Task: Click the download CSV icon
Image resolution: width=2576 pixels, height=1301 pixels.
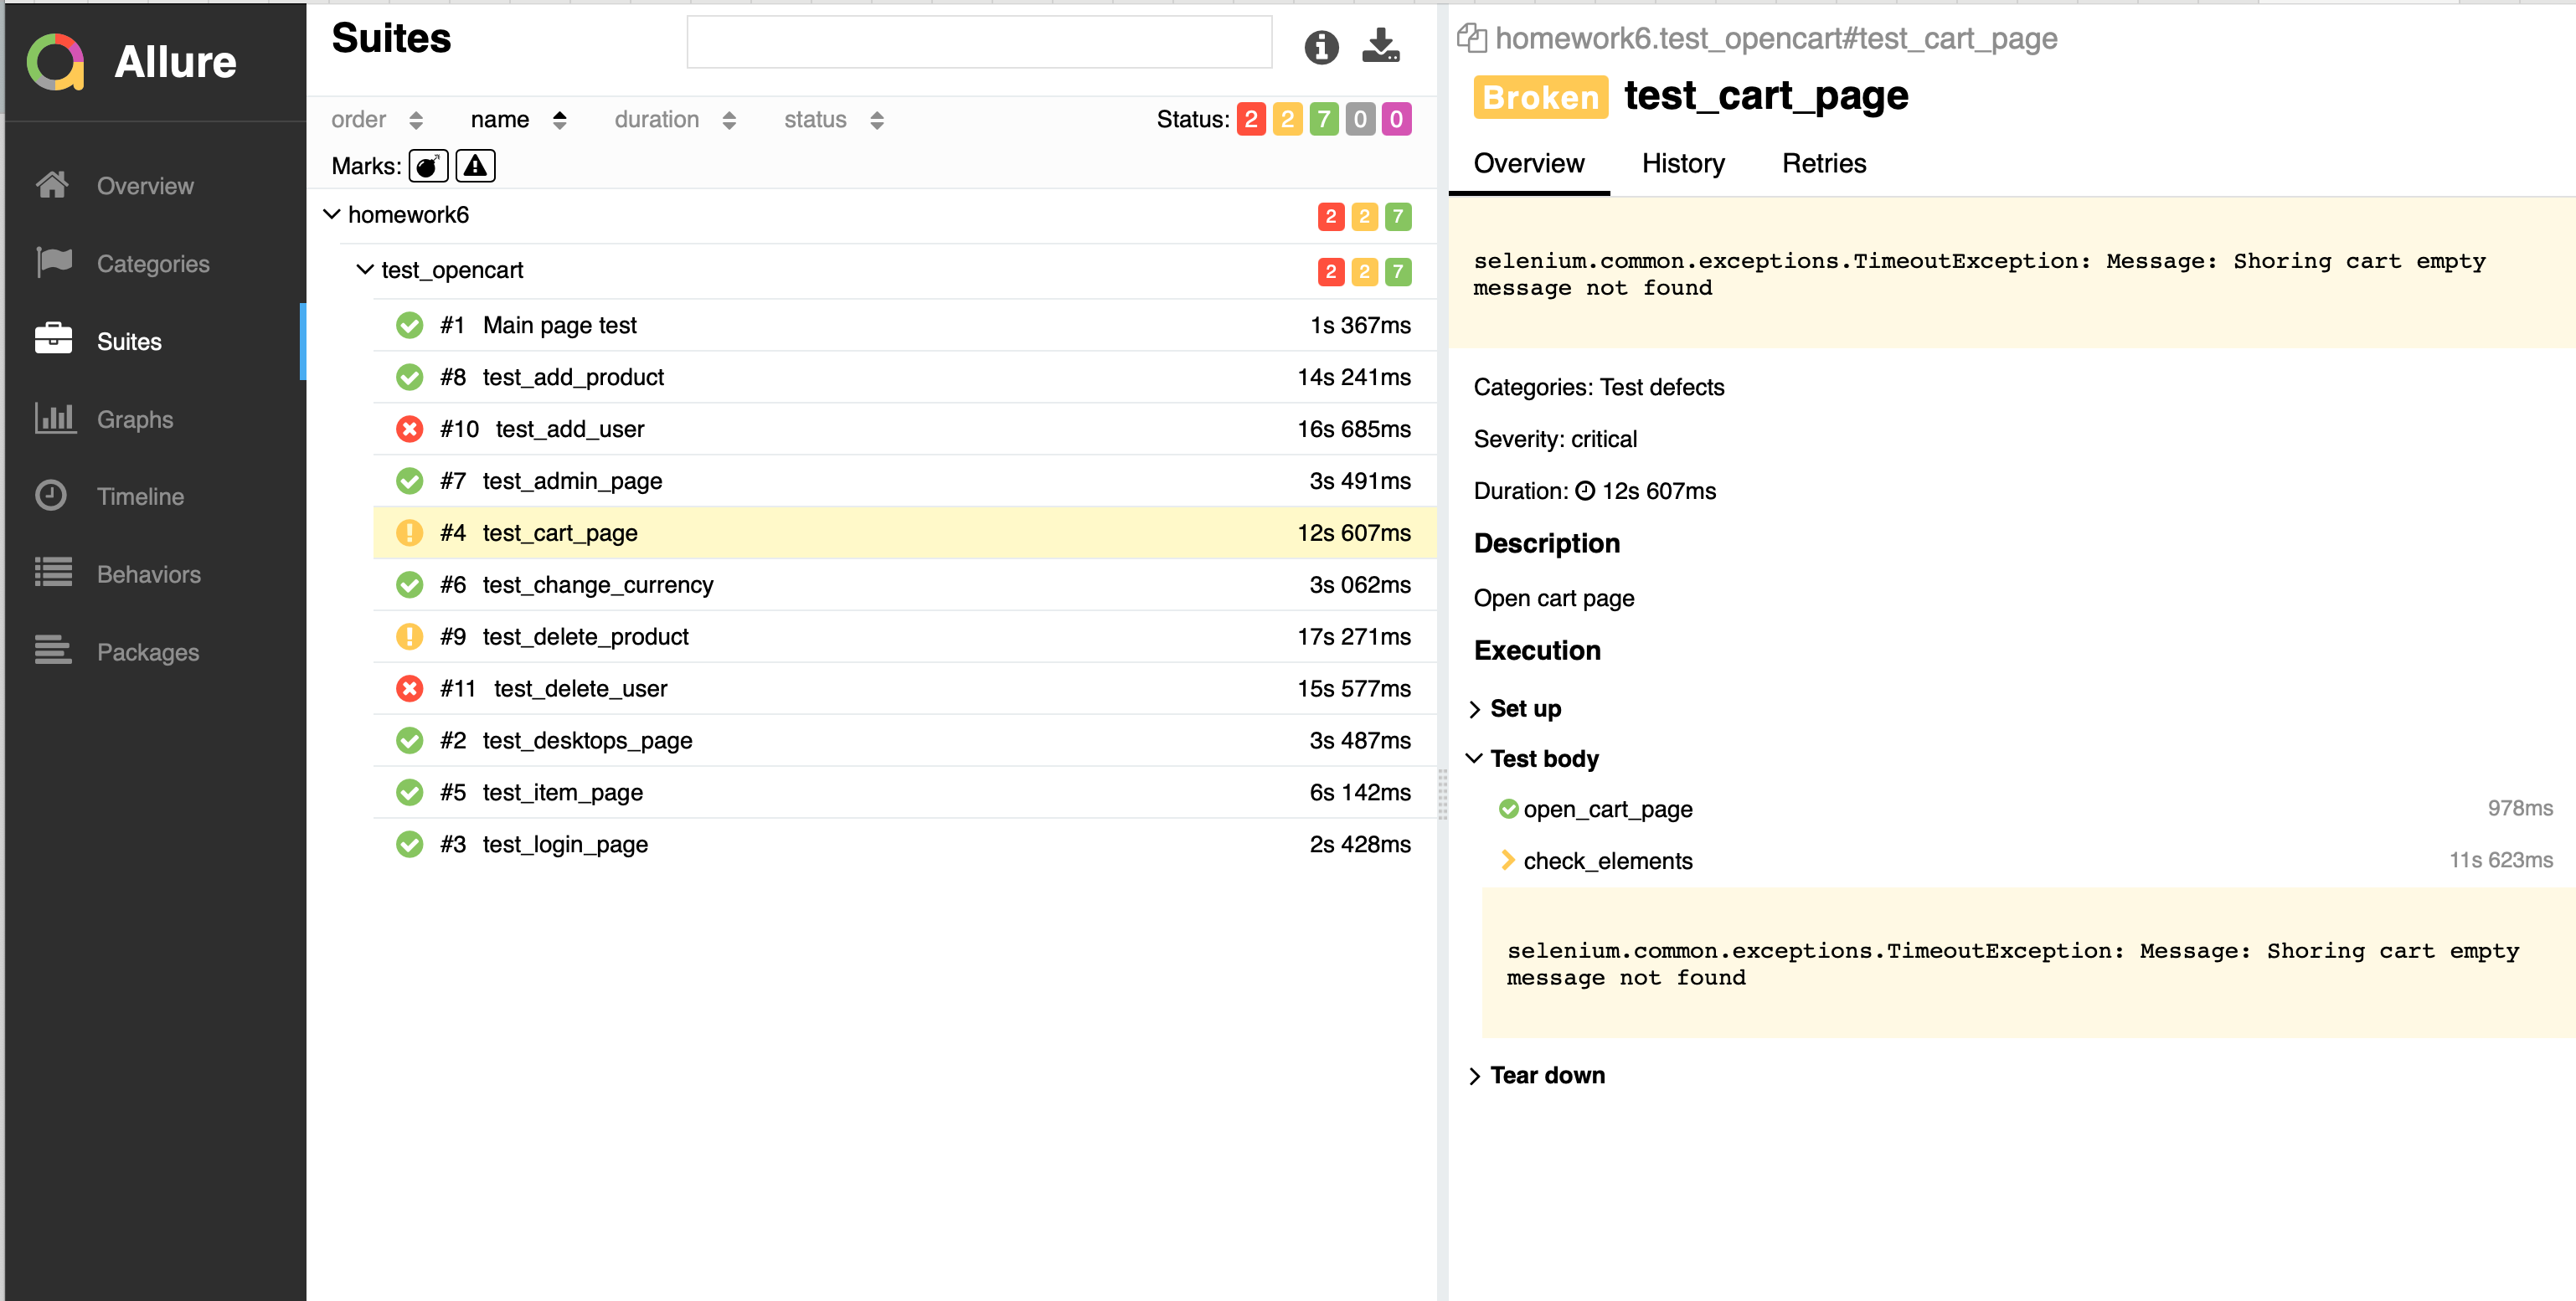Action: [1380, 45]
